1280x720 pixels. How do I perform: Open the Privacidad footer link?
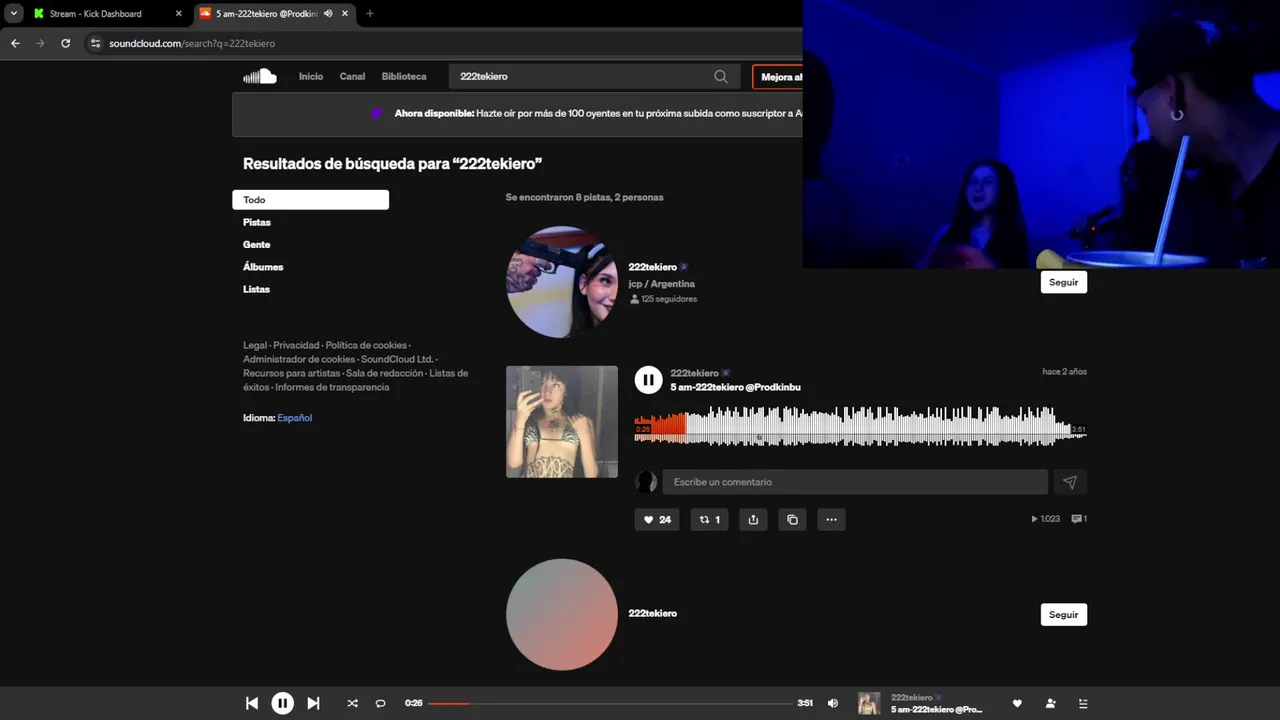(296, 345)
